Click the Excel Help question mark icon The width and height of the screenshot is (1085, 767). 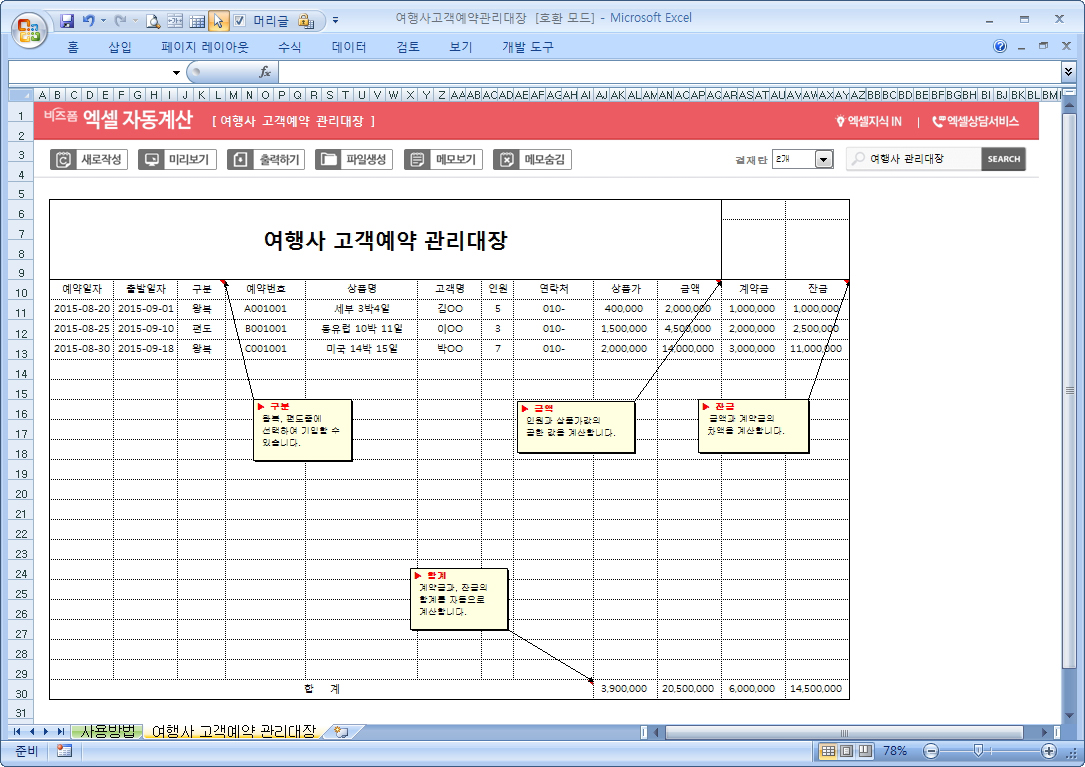click(1000, 46)
